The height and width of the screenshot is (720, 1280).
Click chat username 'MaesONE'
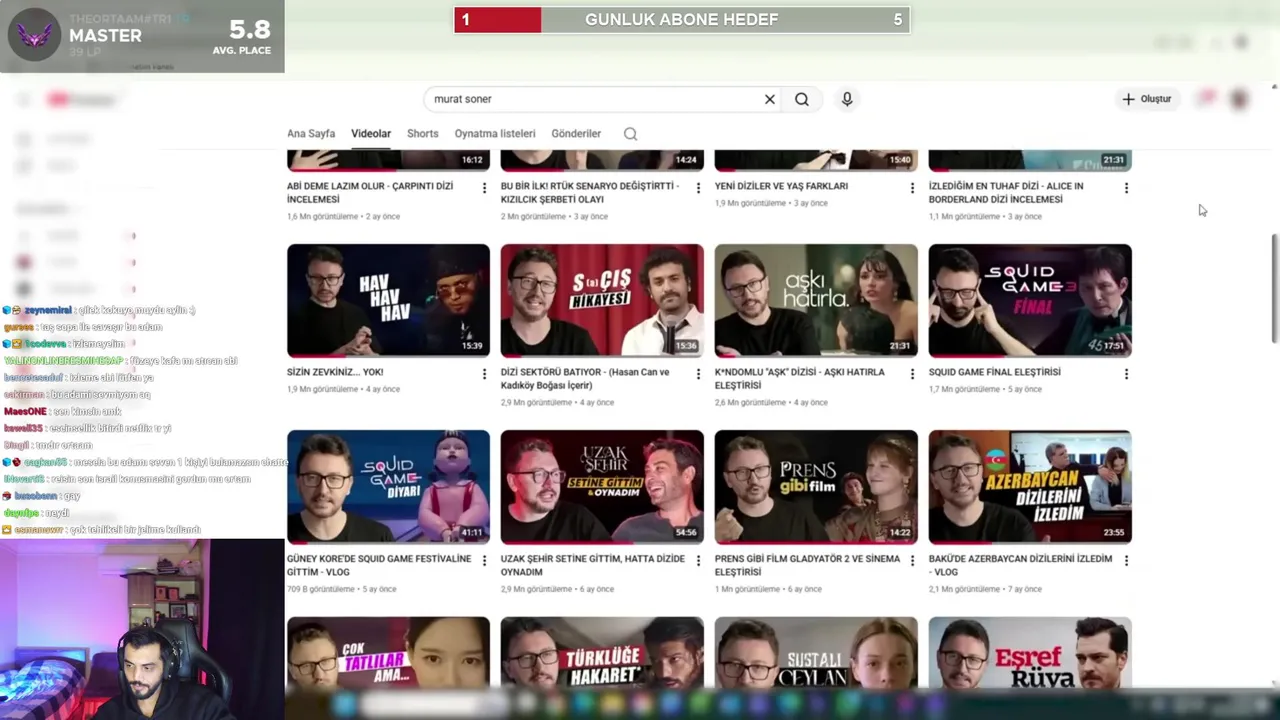(x=25, y=411)
